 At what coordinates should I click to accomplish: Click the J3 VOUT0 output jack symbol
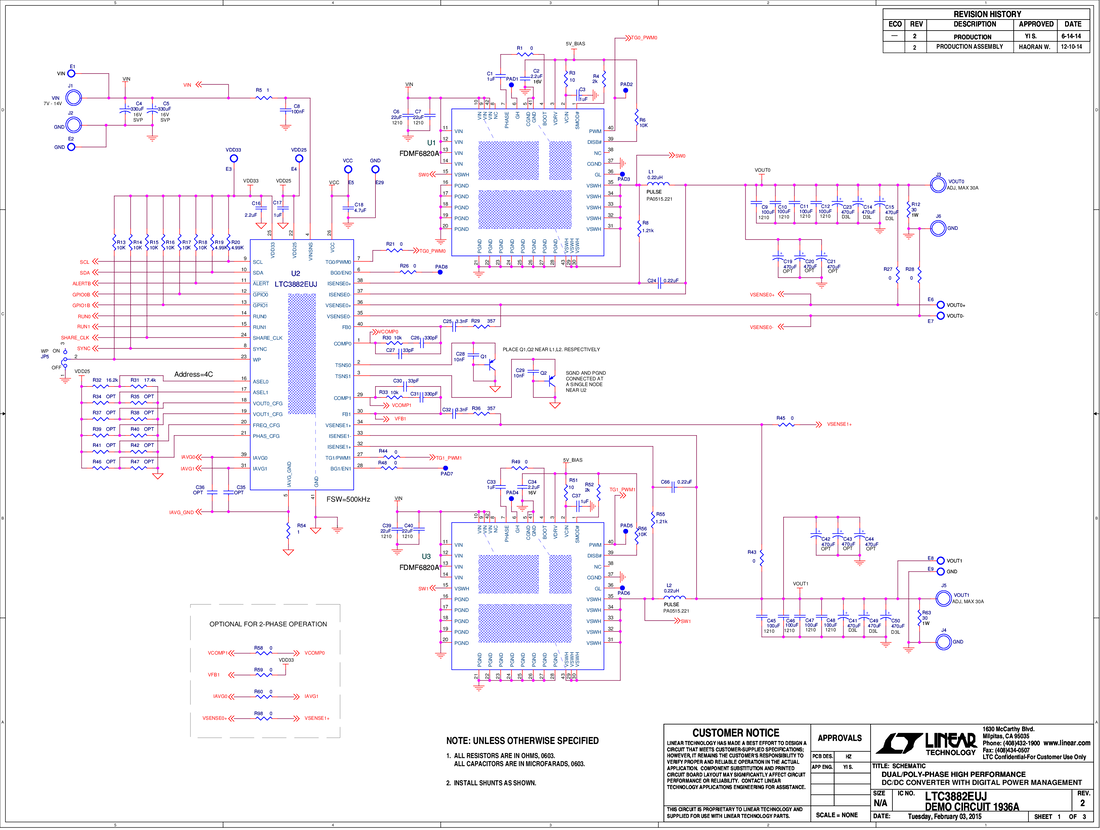(938, 185)
